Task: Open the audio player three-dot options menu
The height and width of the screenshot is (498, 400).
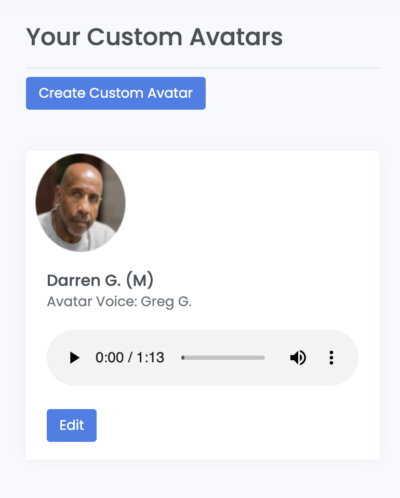Action: coord(331,358)
